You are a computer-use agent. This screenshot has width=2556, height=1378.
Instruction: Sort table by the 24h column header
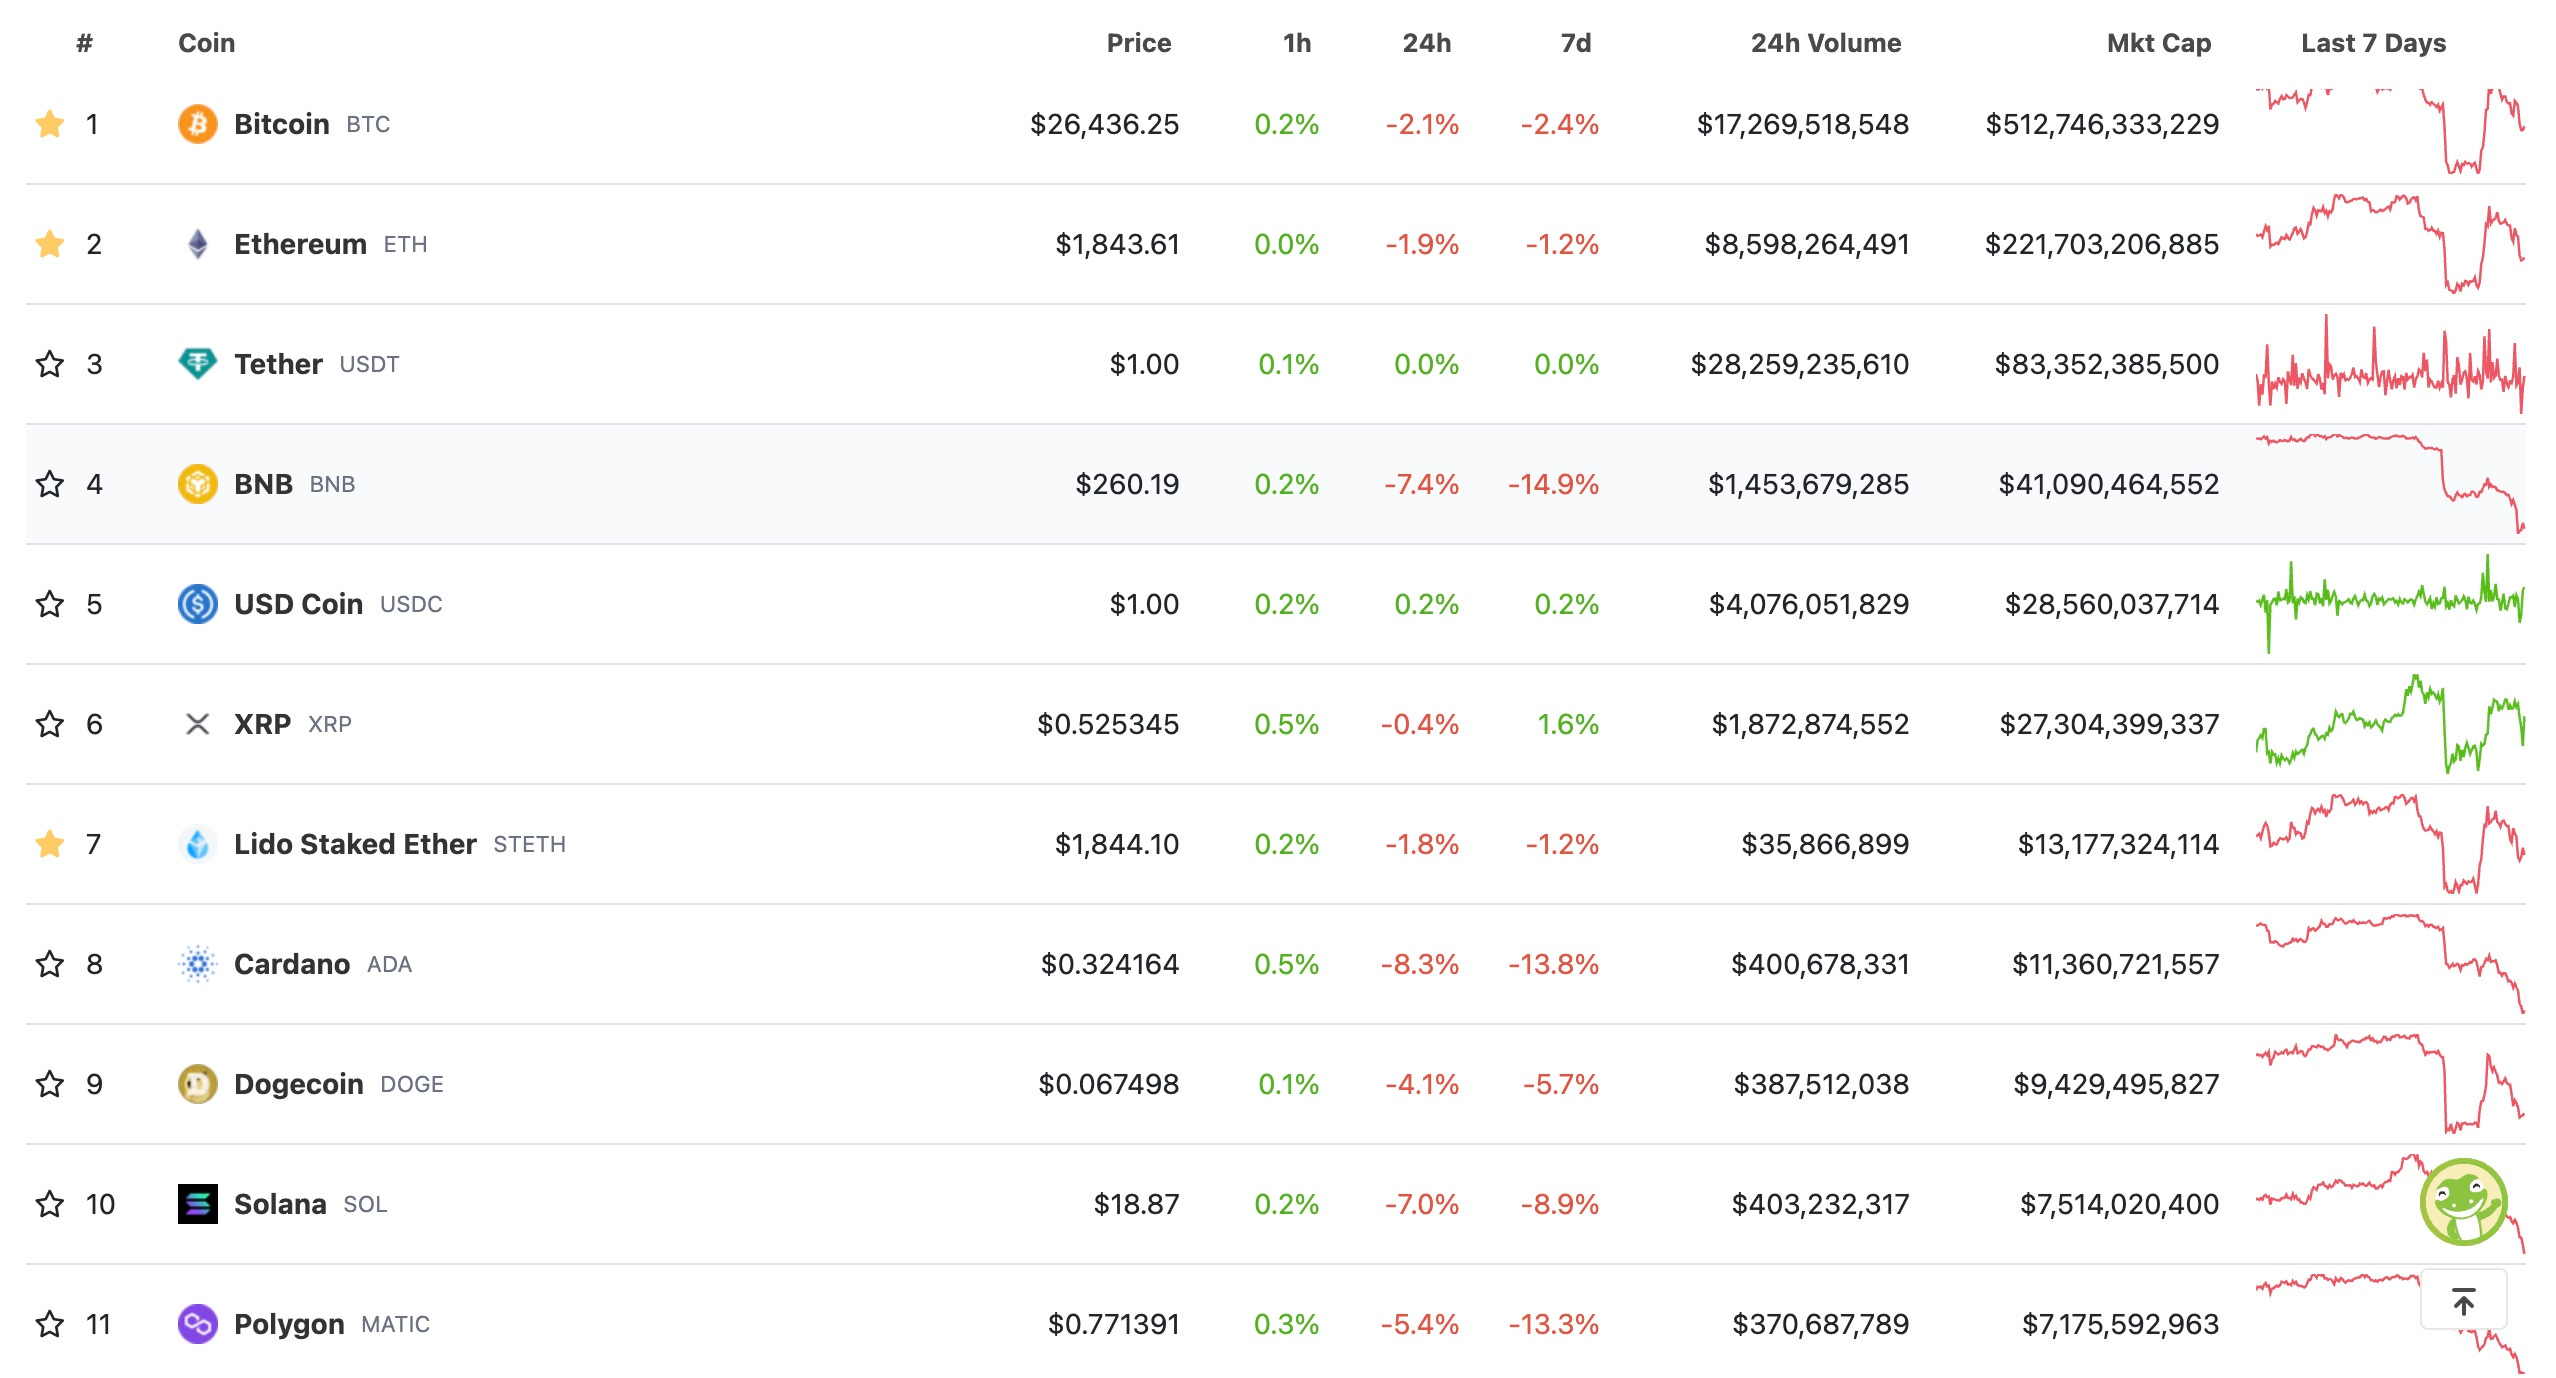pos(1427,43)
